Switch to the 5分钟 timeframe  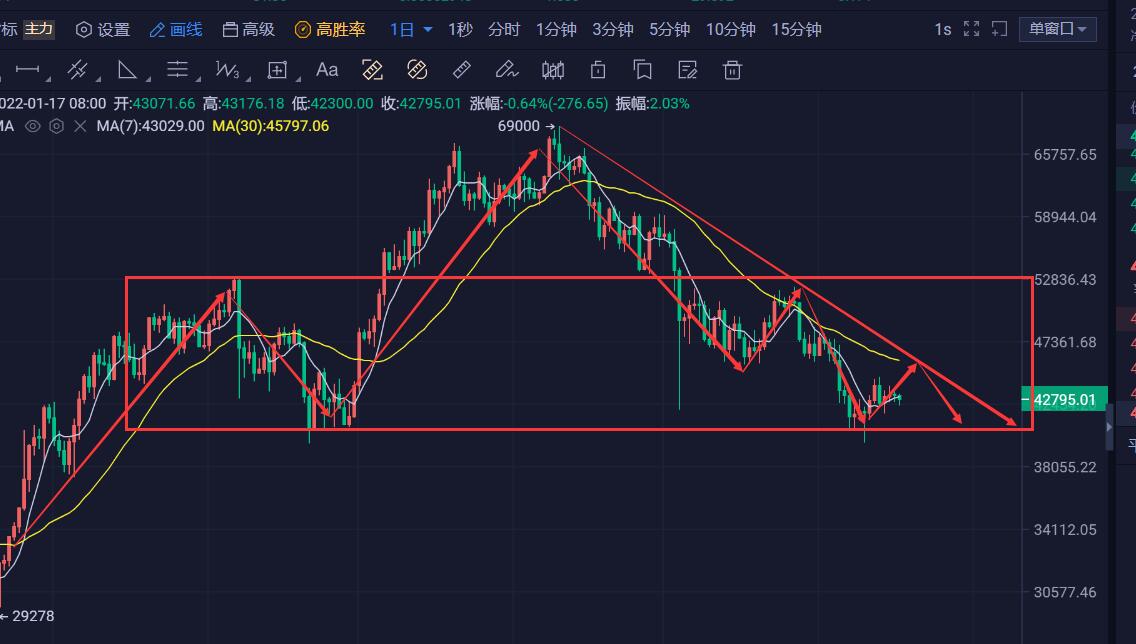[669, 29]
